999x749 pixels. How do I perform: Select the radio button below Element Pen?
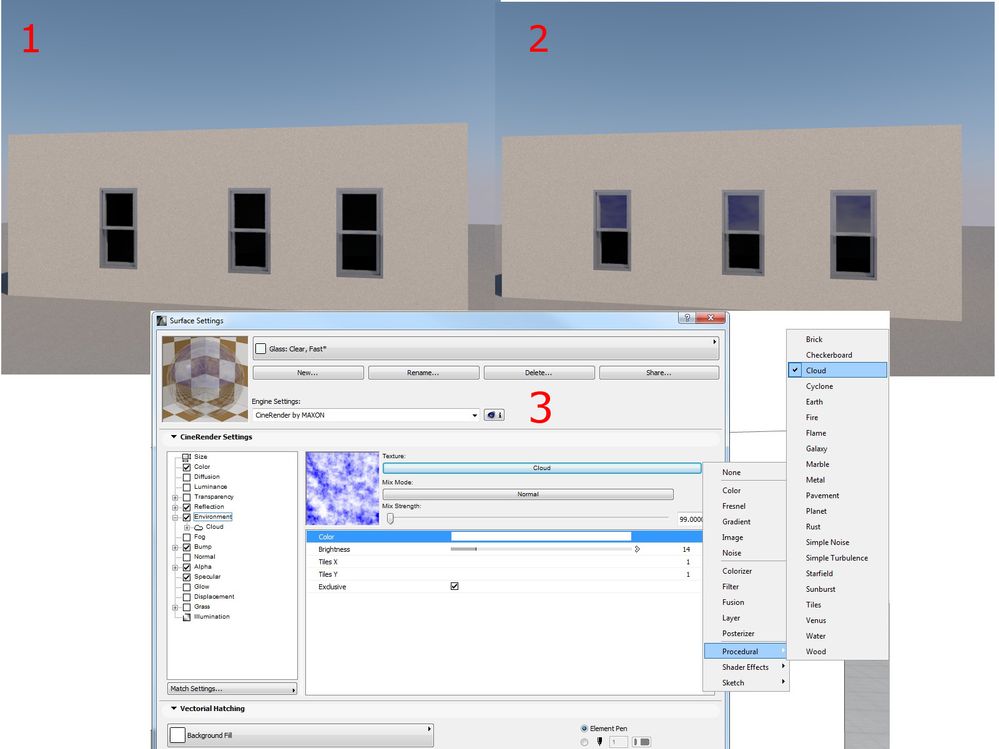(584, 742)
